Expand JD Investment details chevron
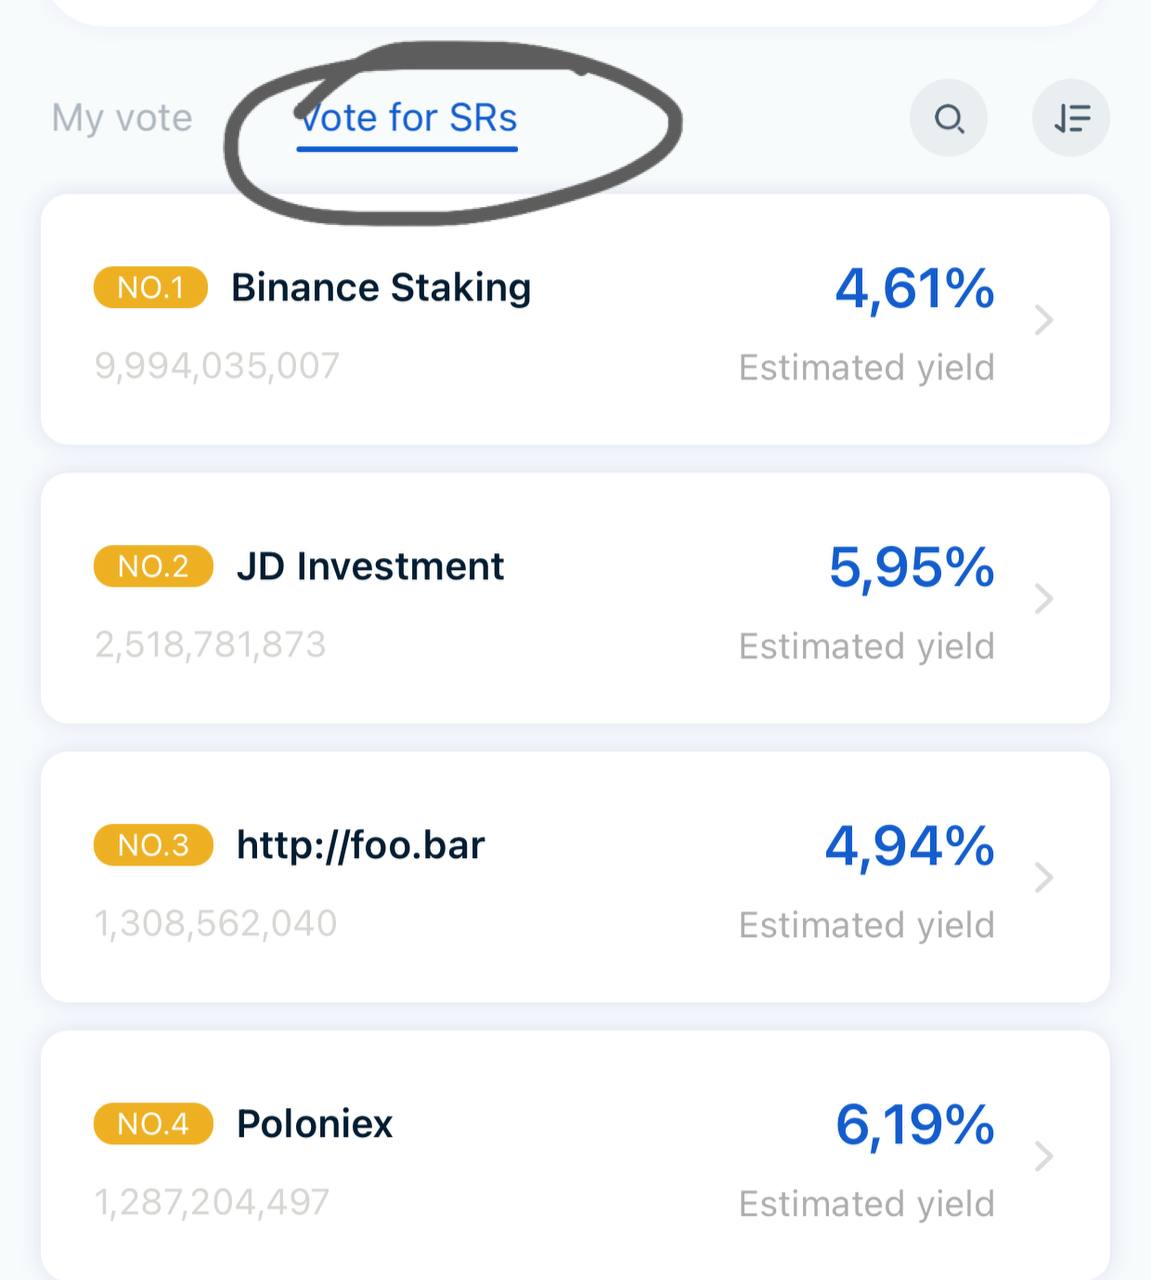The width and height of the screenshot is (1151, 1280). tap(1044, 599)
